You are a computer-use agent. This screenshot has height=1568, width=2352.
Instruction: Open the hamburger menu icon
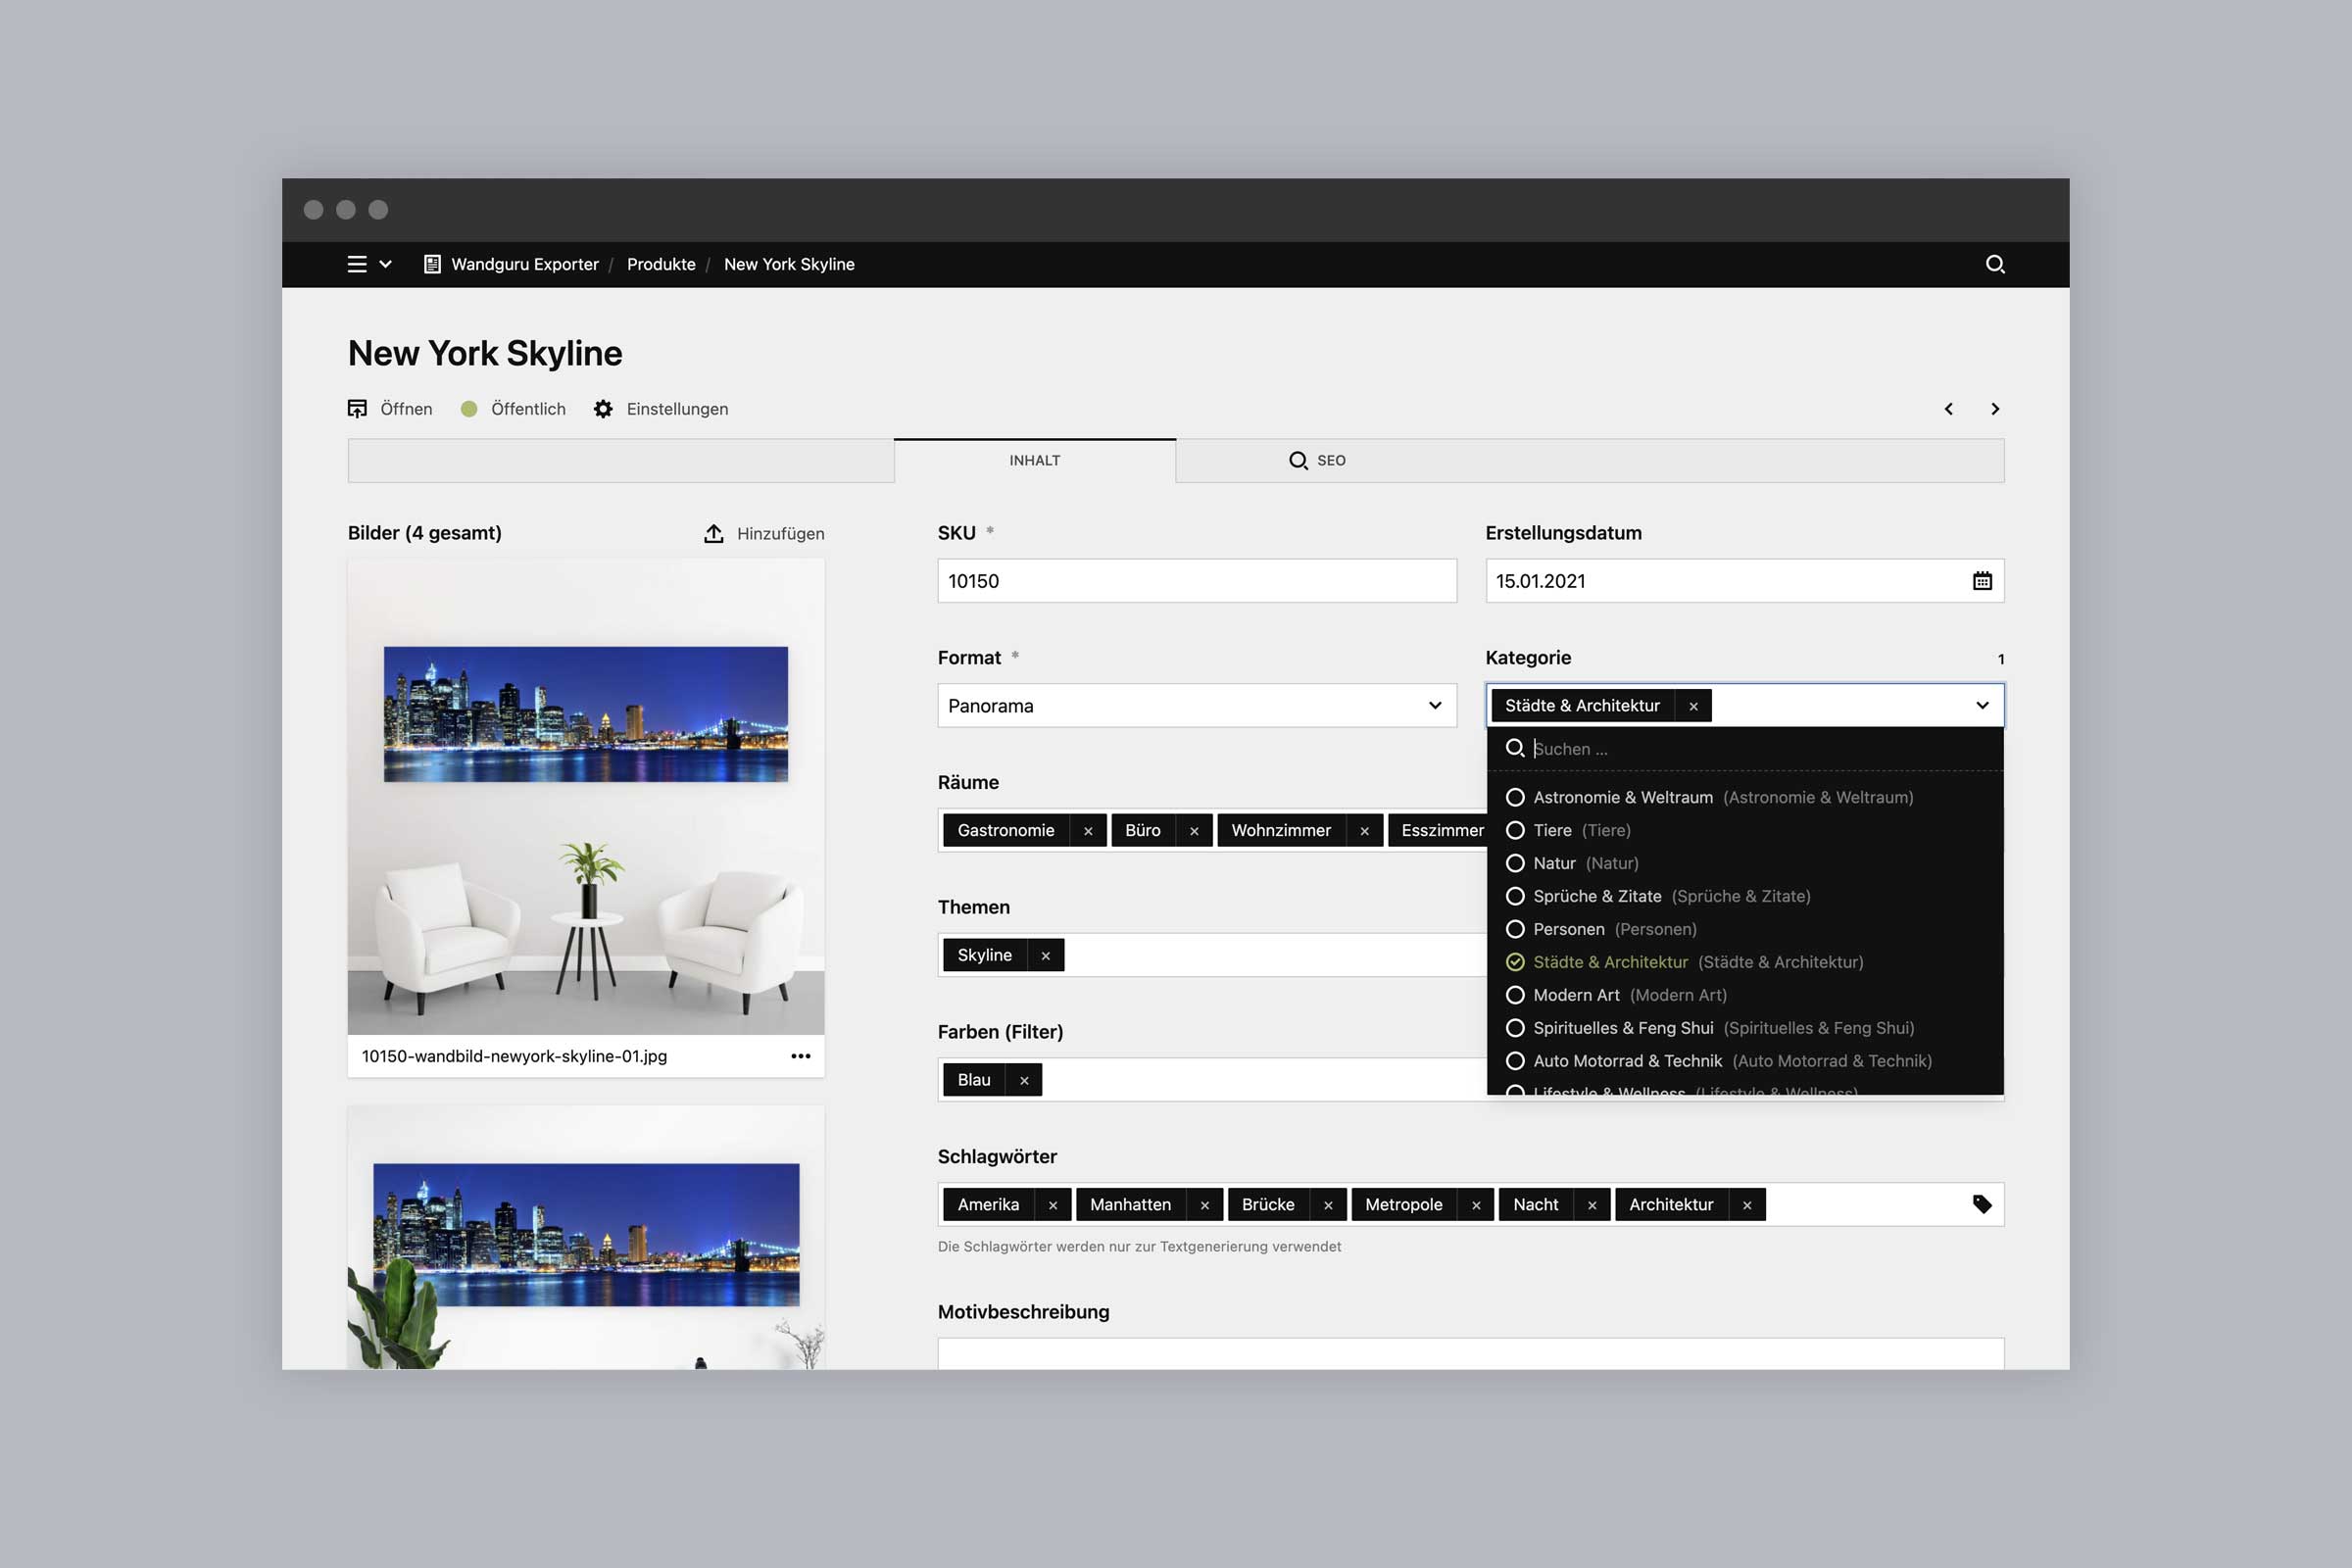357,264
